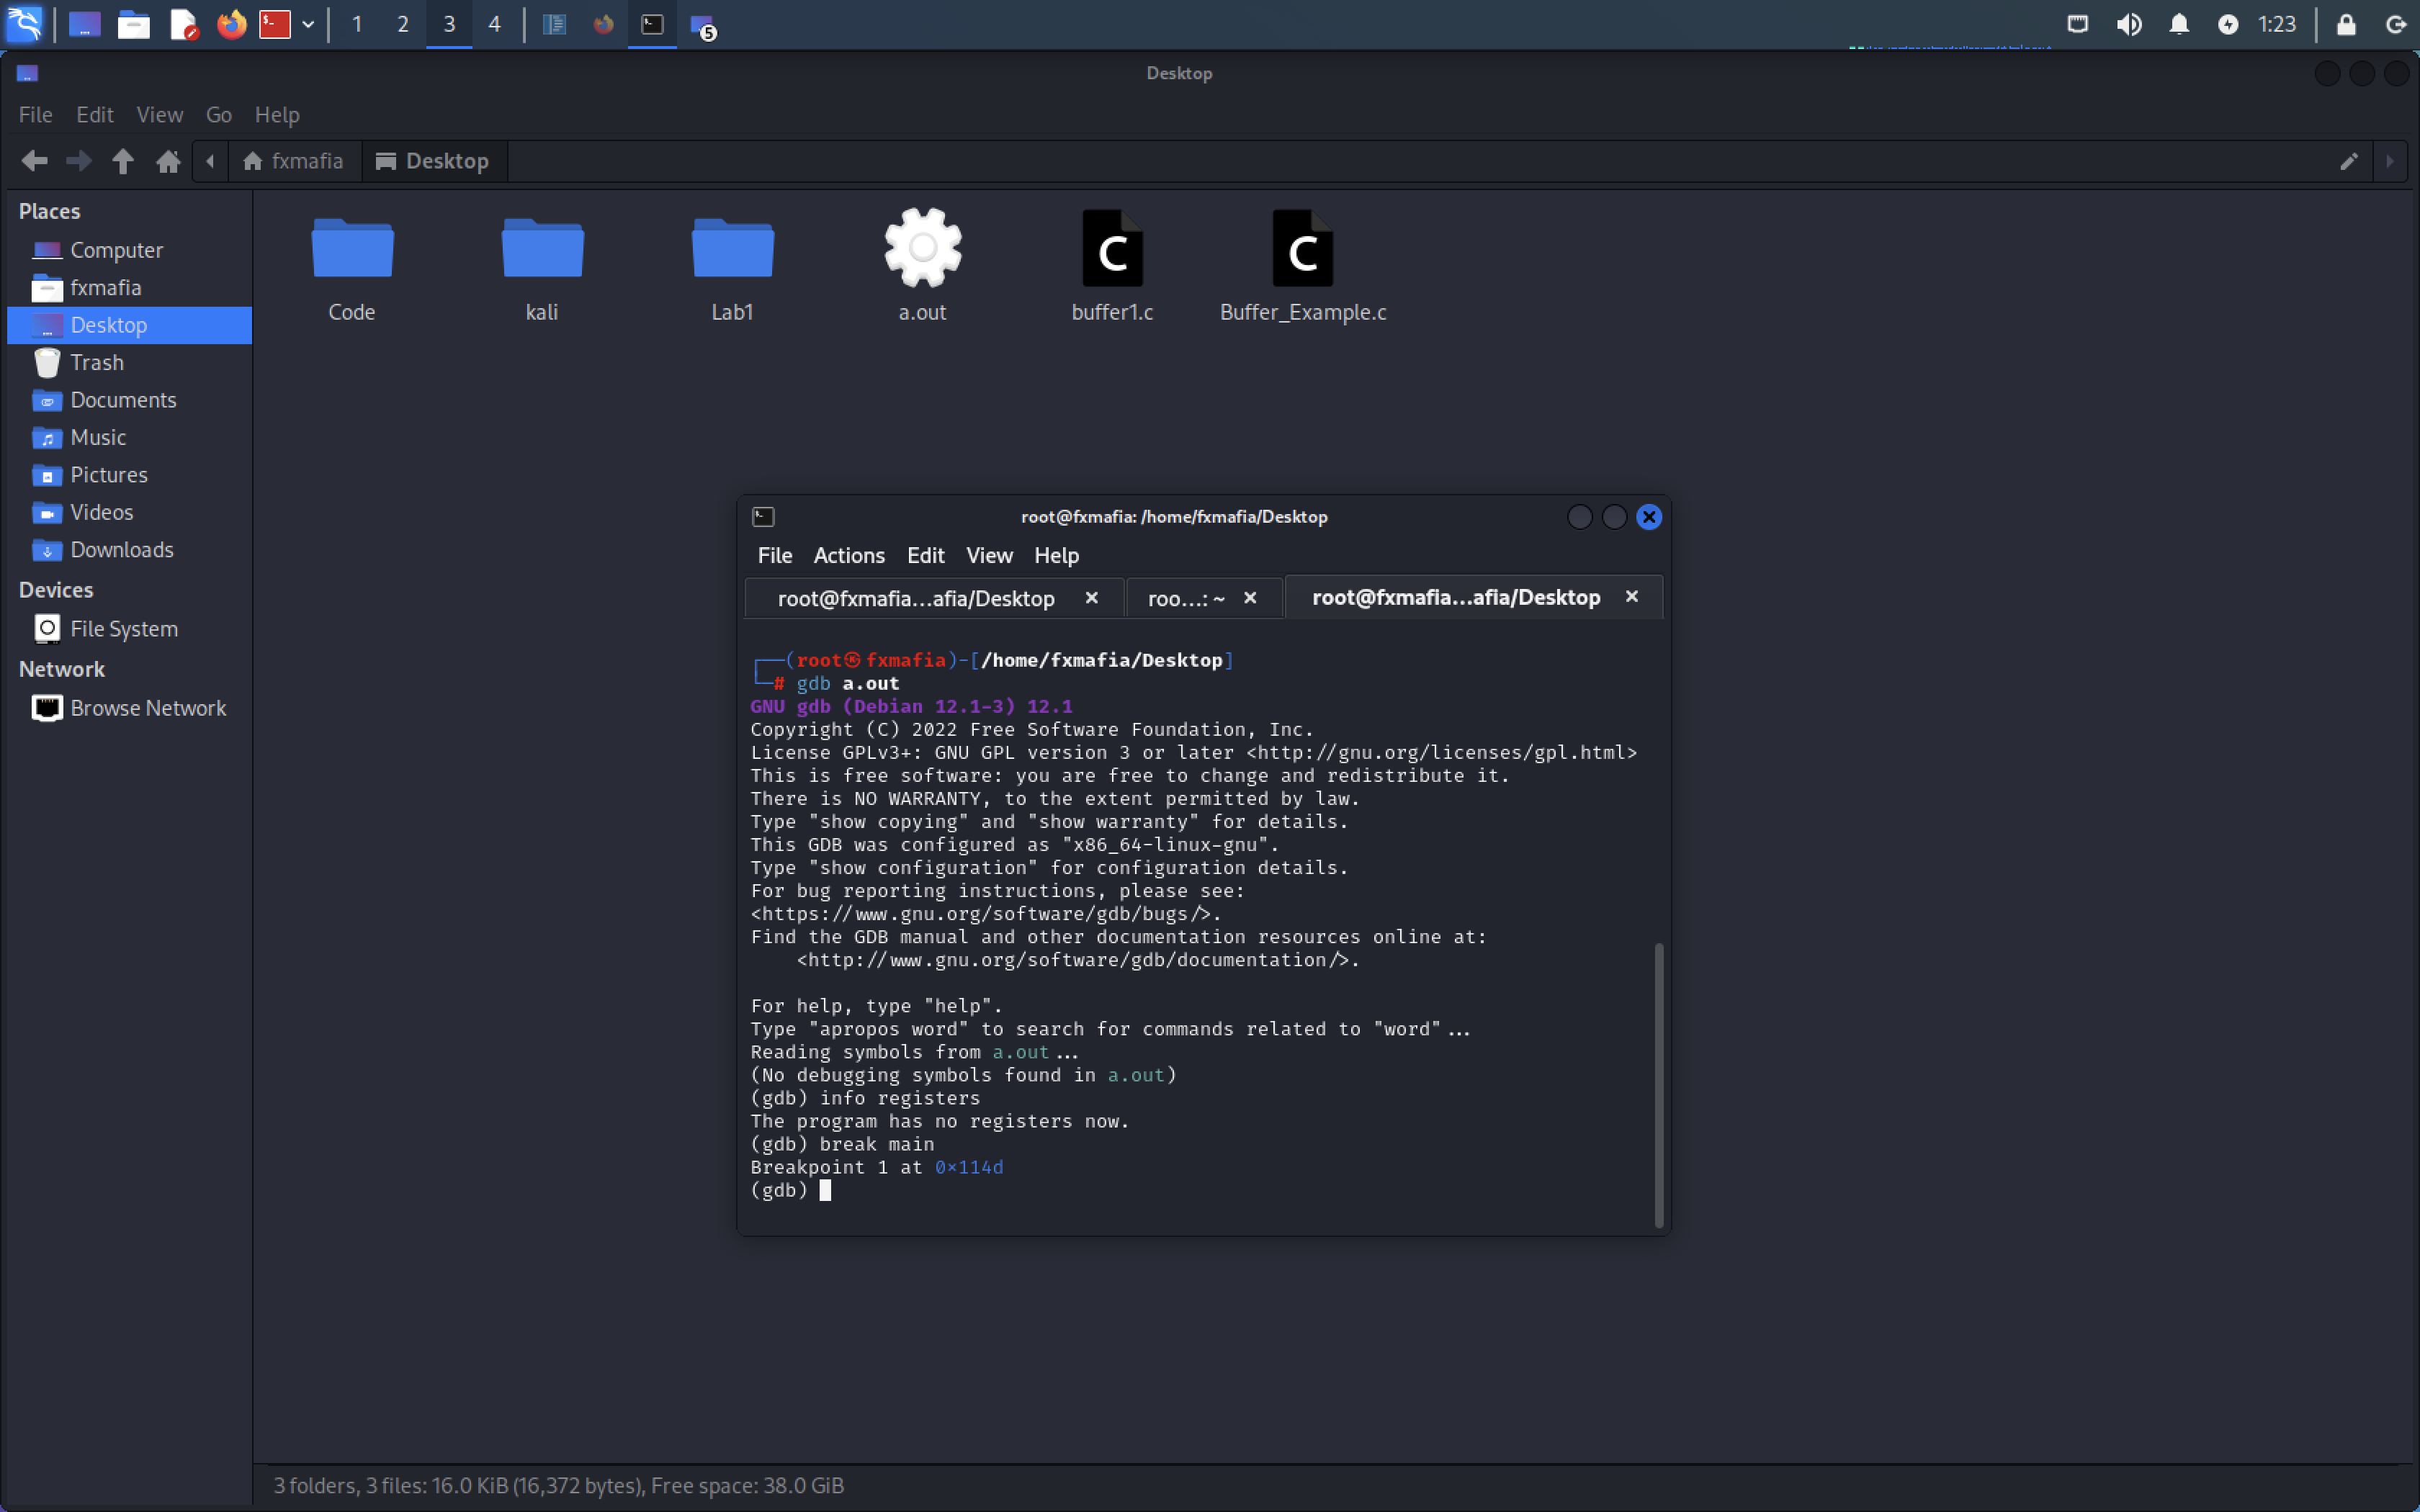Open terminal File menu
Image resolution: width=2420 pixels, height=1512 pixels.
[x=775, y=556]
